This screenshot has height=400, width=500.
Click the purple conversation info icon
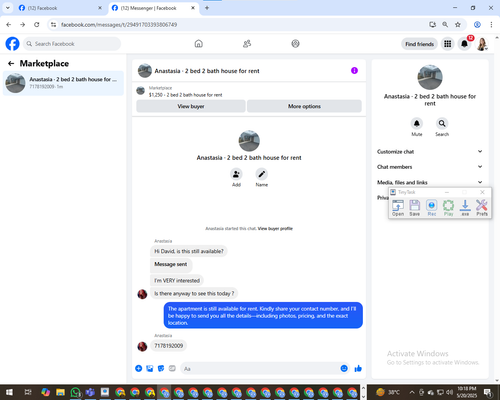[354, 70]
